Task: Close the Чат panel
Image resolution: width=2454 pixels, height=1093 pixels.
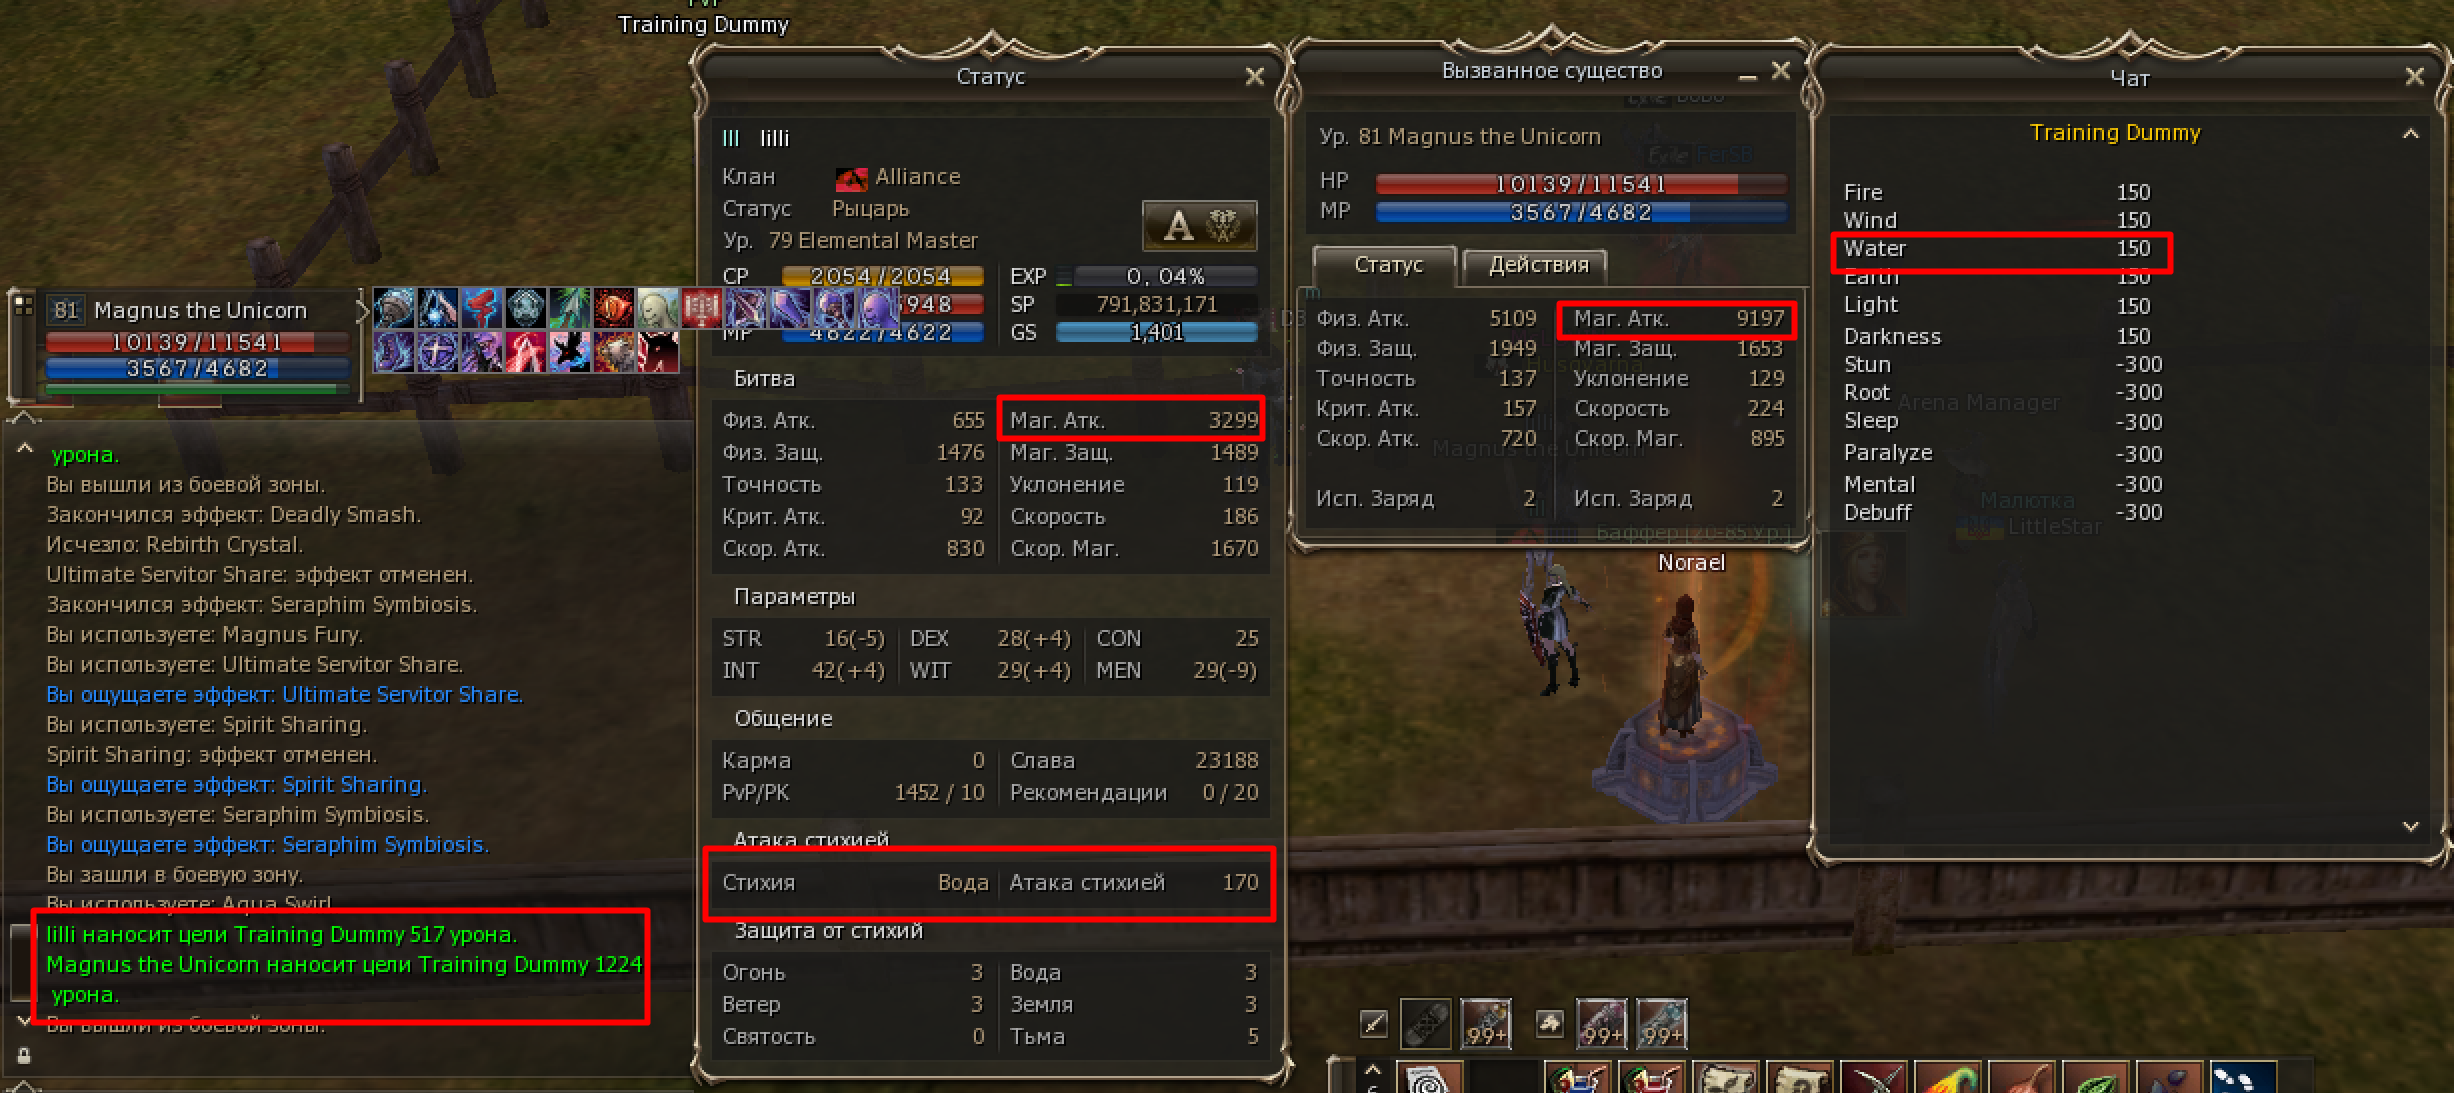Action: [2414, 77]
